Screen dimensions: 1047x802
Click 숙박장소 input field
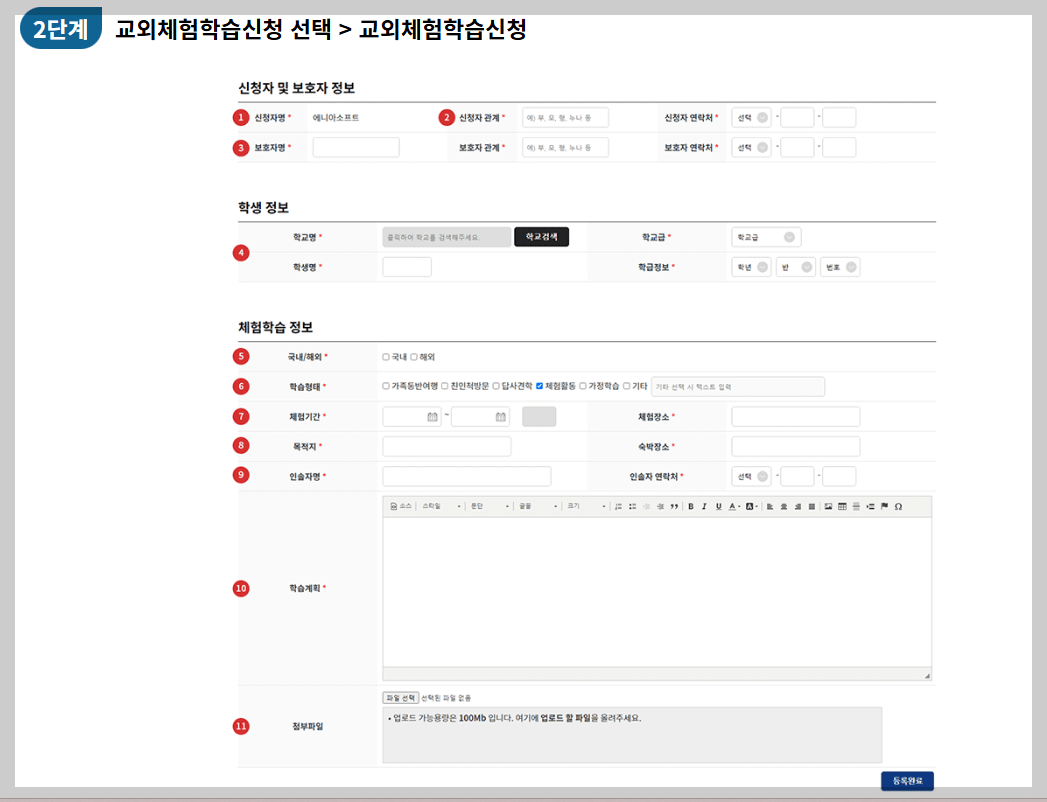[795, 446]
